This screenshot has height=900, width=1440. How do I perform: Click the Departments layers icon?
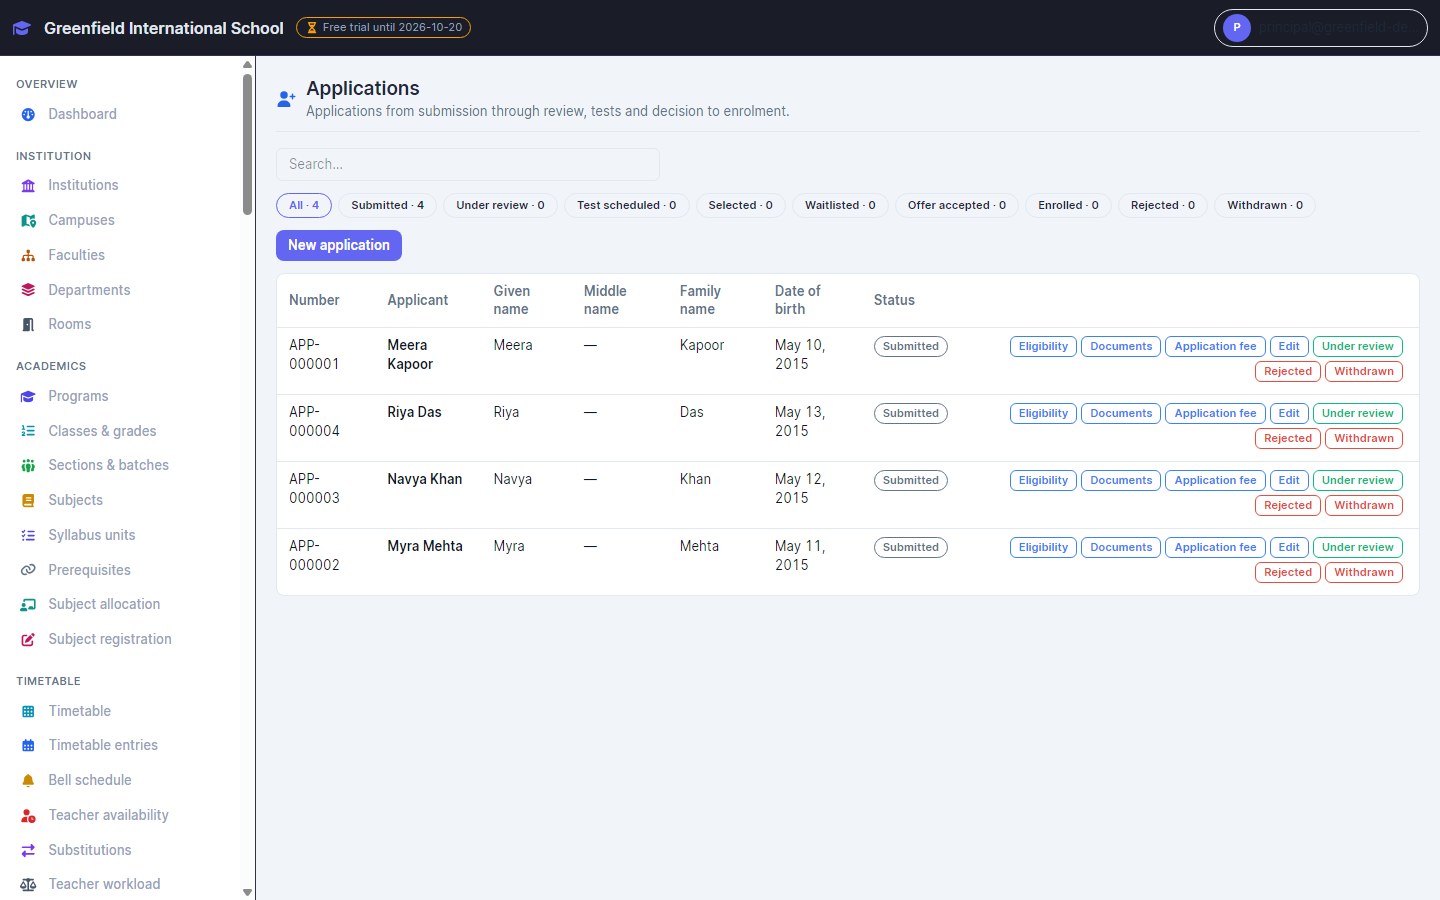point(28,290)
